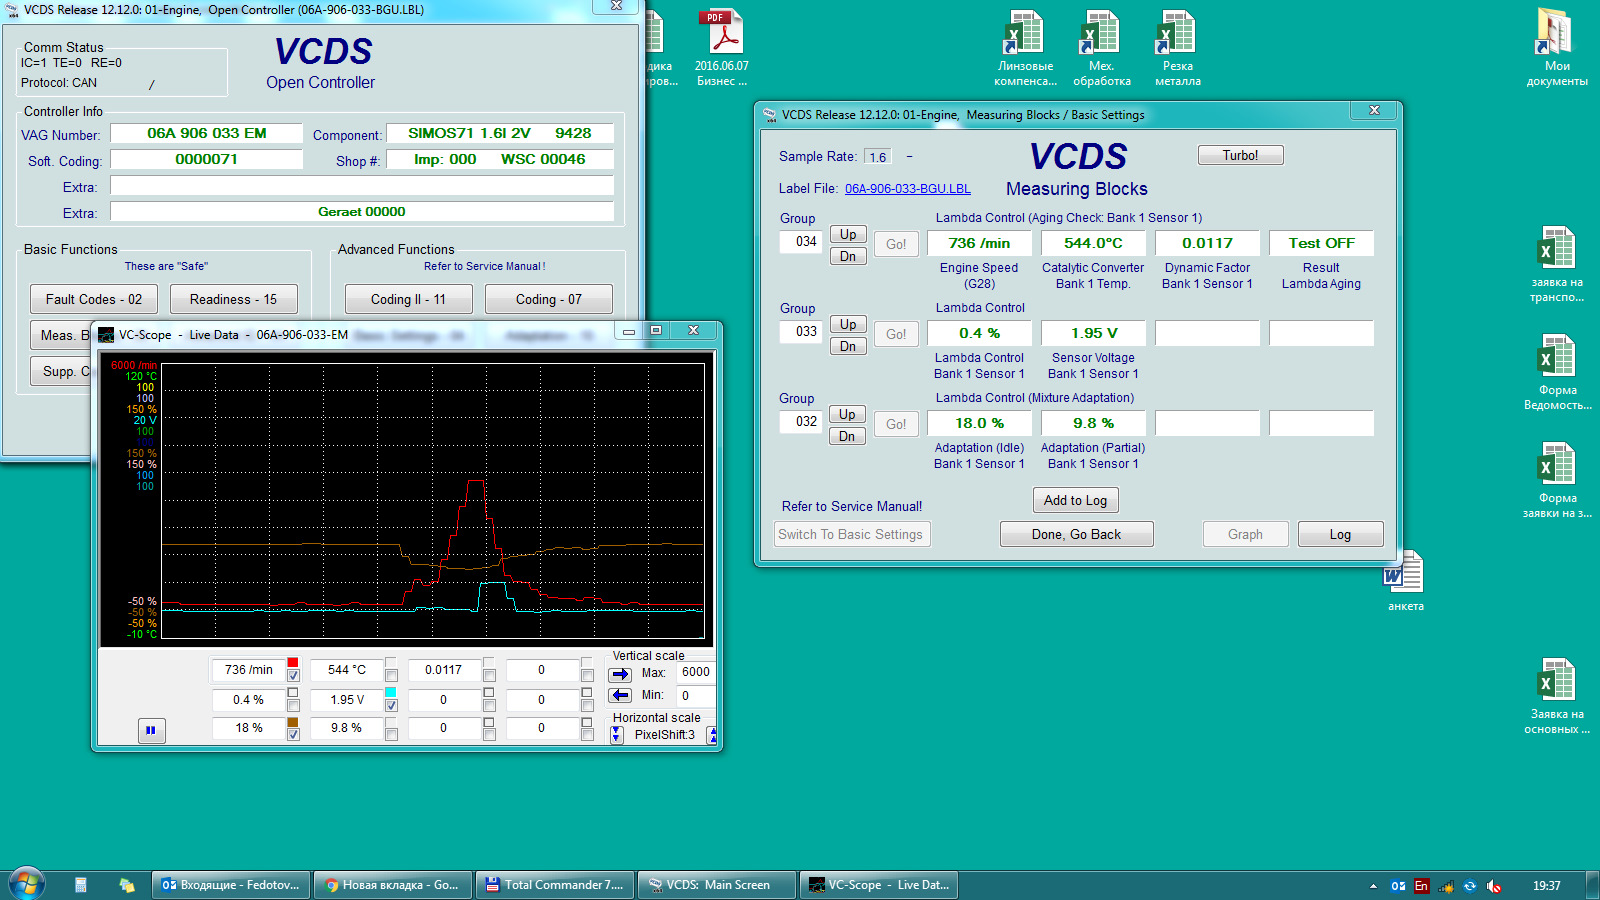1600x900 pixels.
Task: Decrement group 033 with Dn button
Action: [848, 346]
